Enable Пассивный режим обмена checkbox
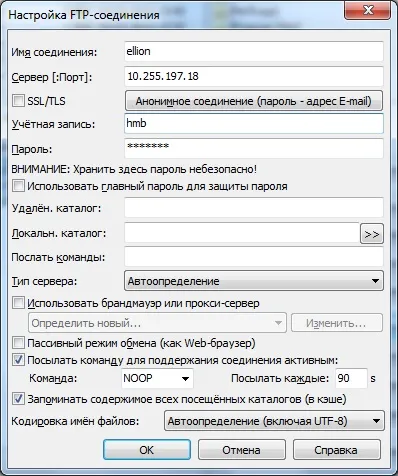Image resolution: width=398 pixels, height=476 pixels. click(18, 343)
